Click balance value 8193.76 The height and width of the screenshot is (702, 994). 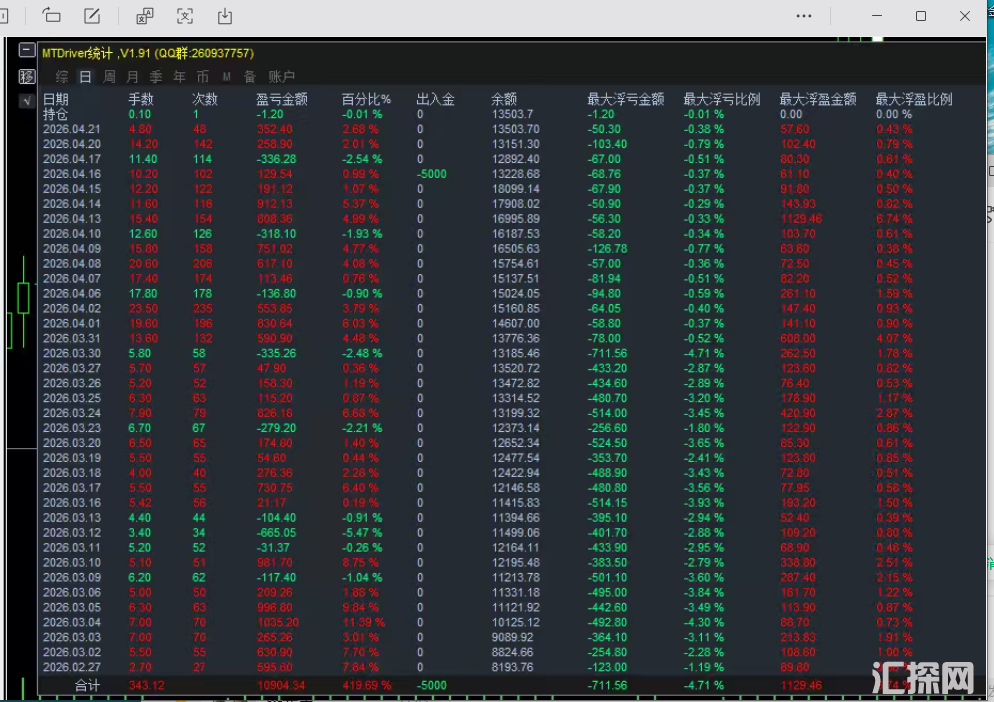[513, 667]
